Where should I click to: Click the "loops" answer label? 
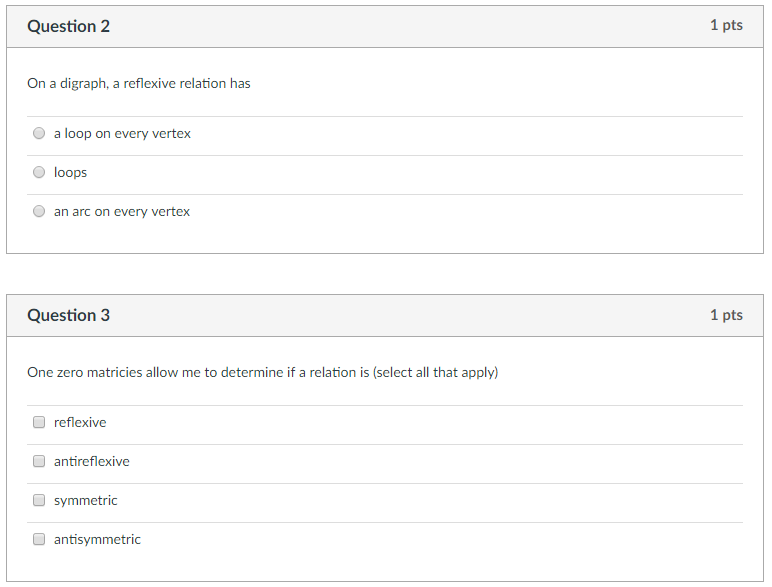(70, 172)
